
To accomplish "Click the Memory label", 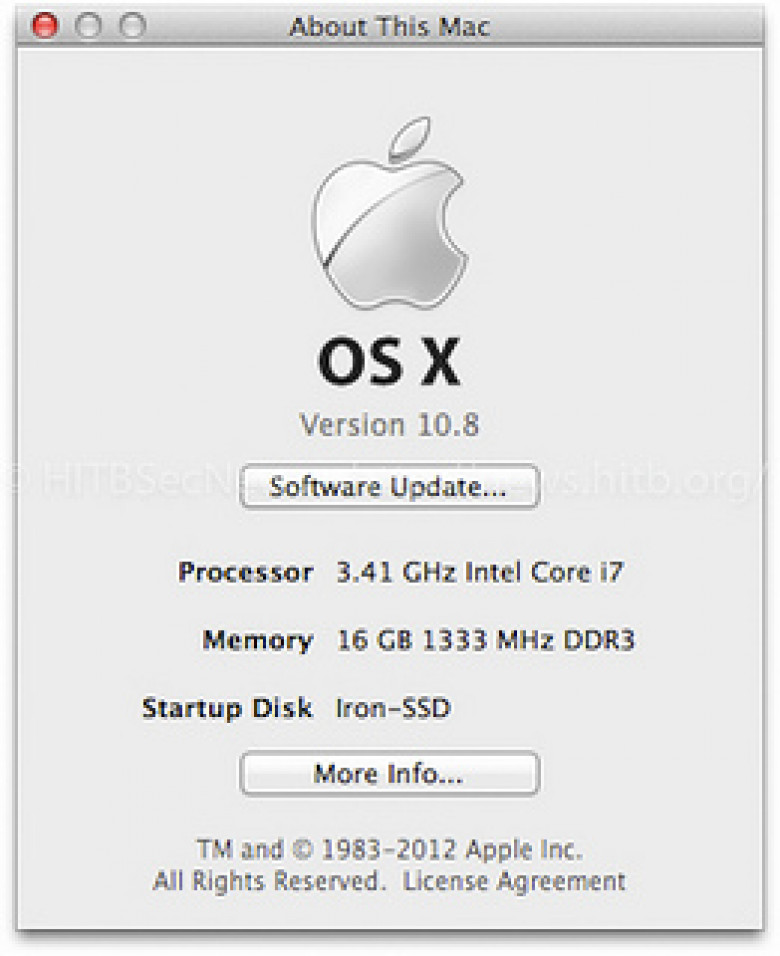I will 257,640.
